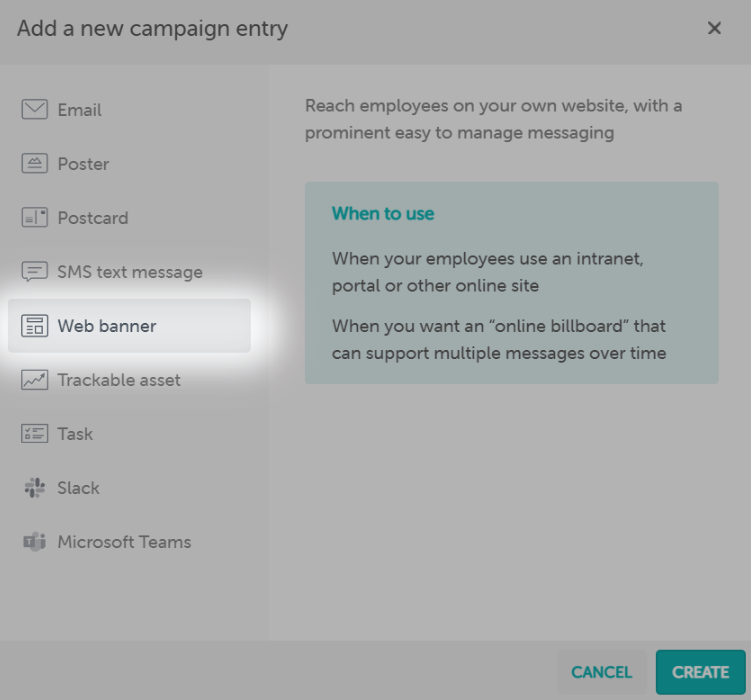Click the Poster icon
This screenshot has height=700, width=751.
pos(35,164)
